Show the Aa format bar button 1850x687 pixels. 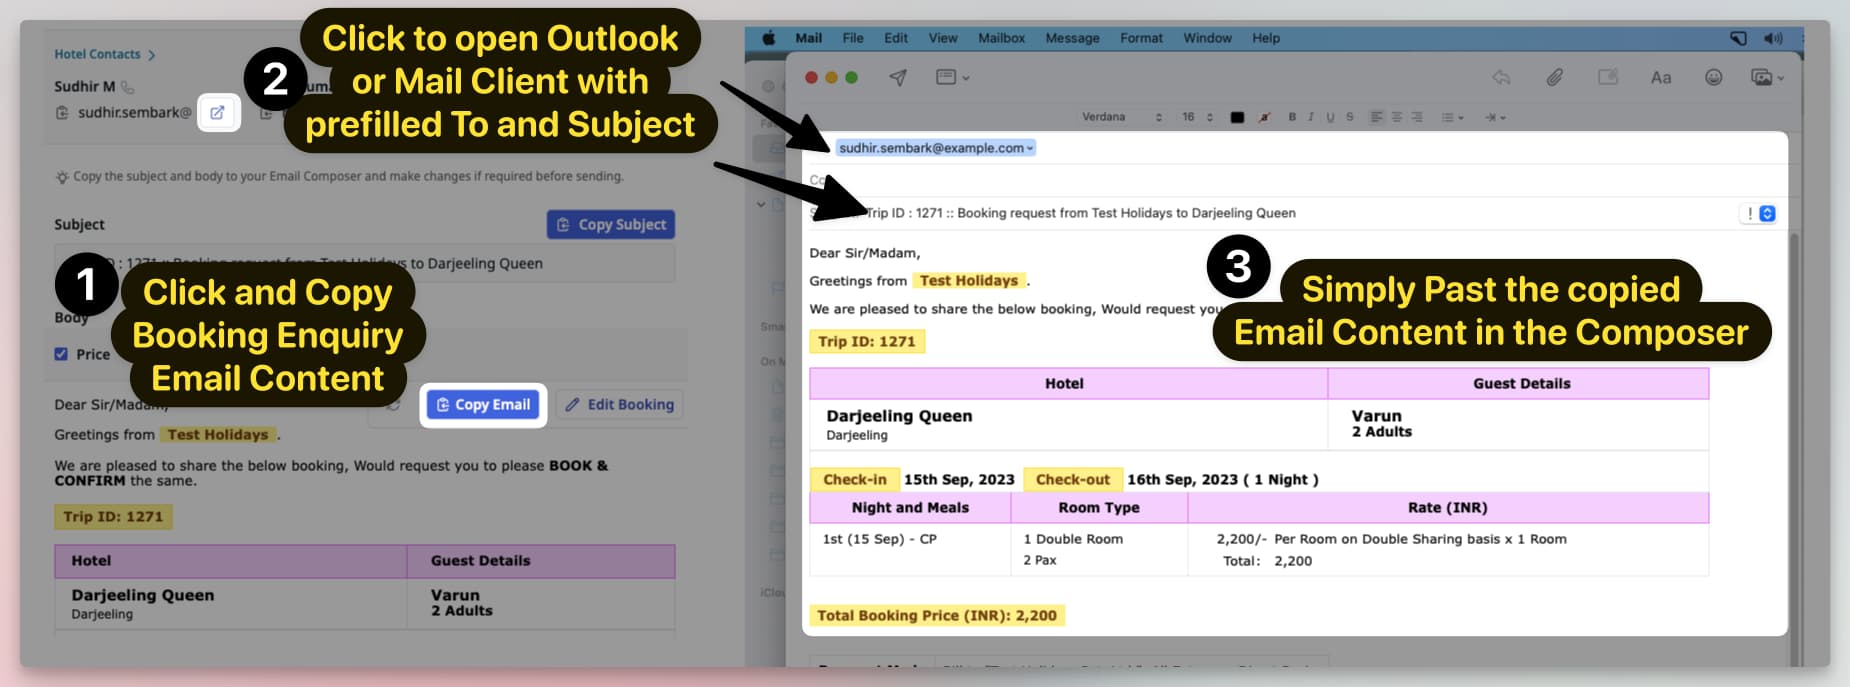click(x=1660, y=78)
